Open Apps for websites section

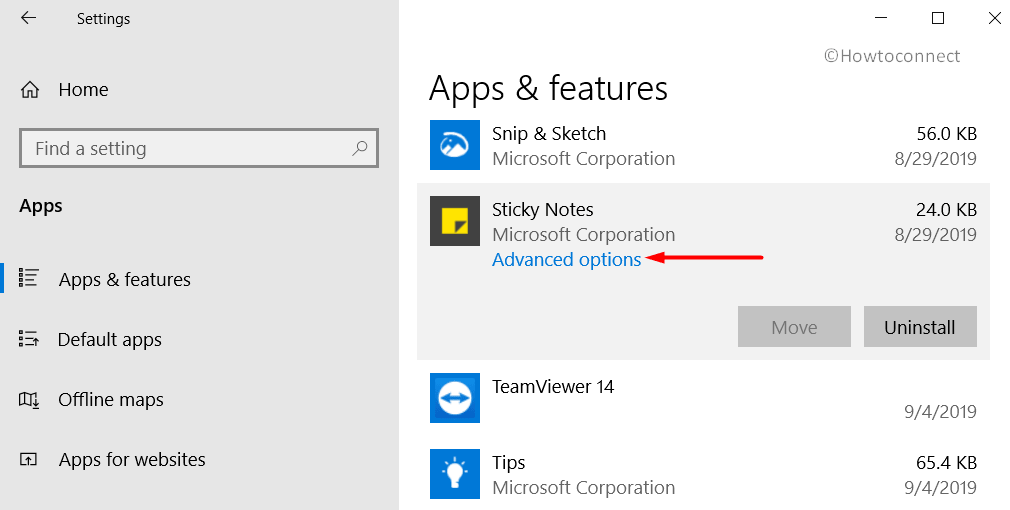pos(132,459)
